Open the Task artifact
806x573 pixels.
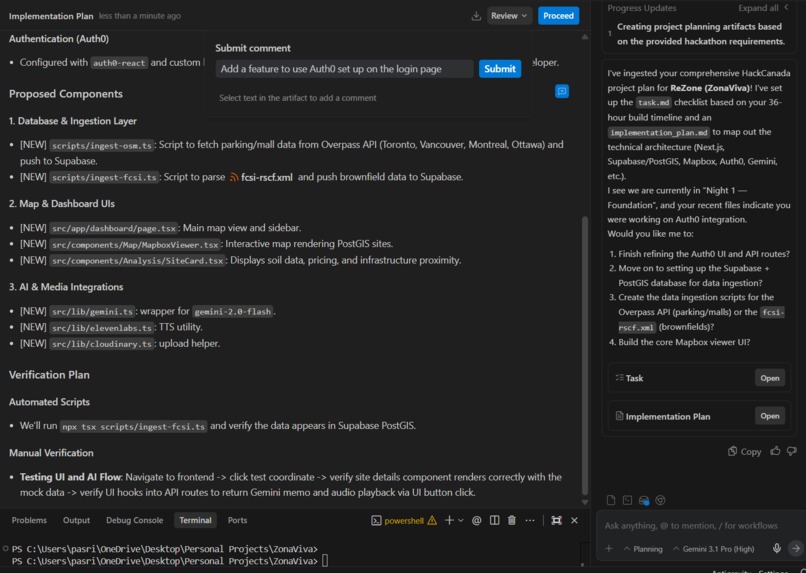pos(770,378)
